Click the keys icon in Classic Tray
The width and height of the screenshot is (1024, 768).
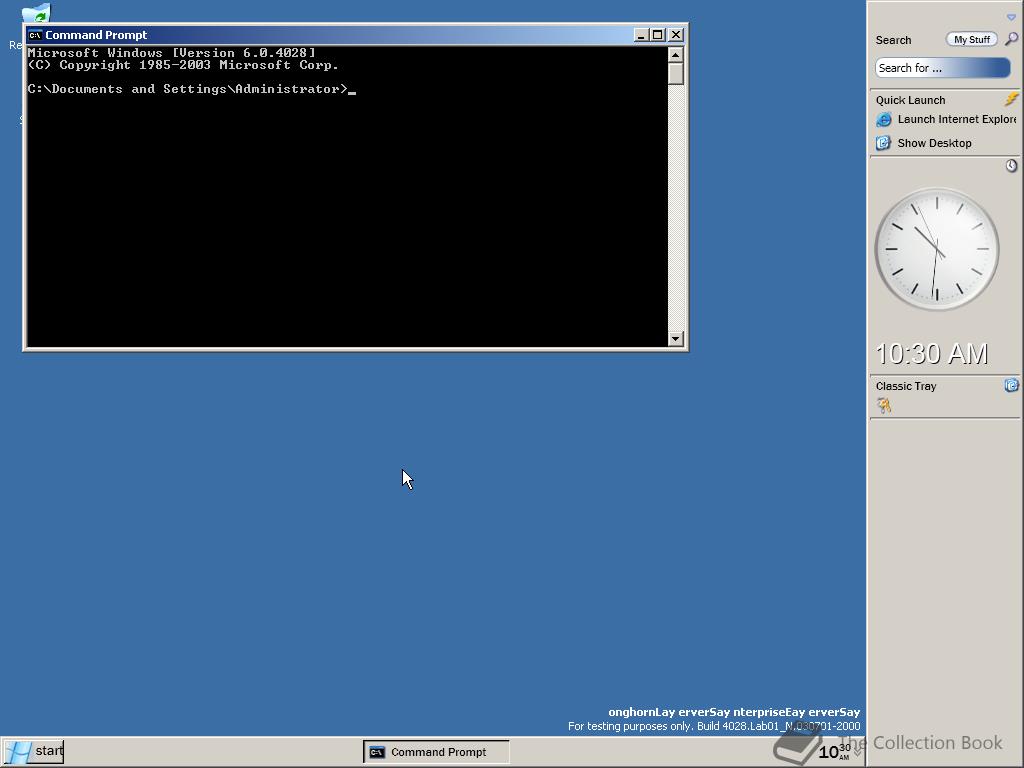[884, 406]
